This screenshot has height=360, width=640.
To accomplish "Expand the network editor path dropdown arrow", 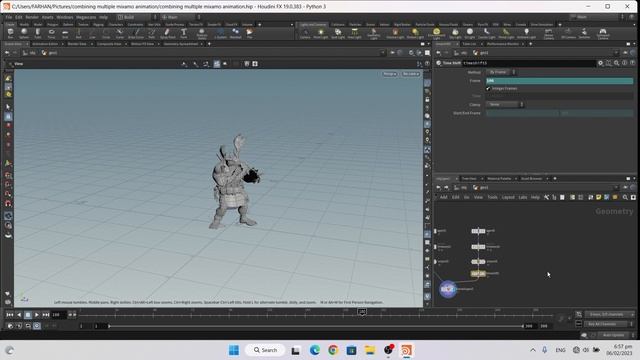I will pos(616,188).
